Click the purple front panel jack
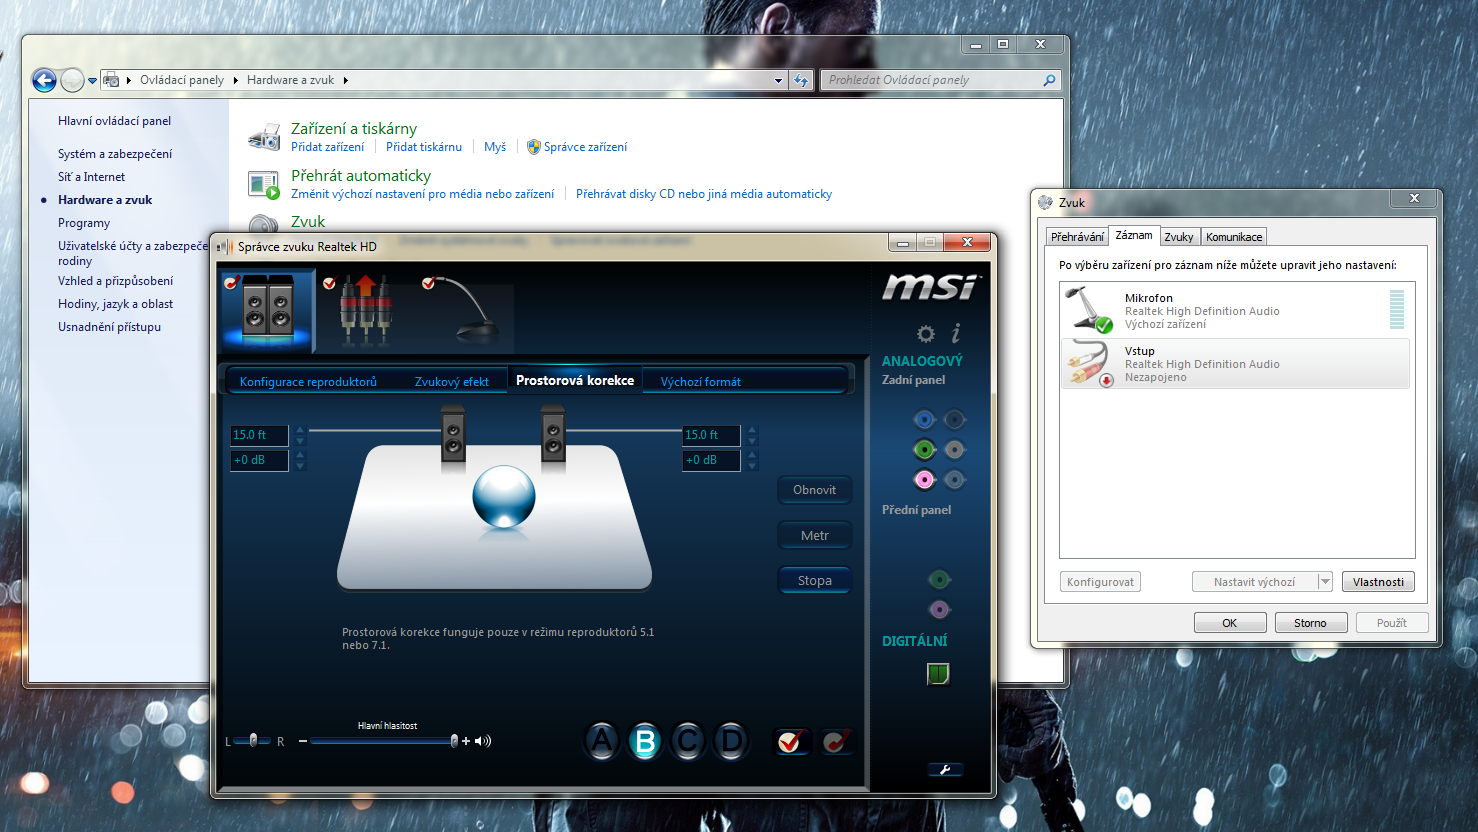 coord(939,609)
